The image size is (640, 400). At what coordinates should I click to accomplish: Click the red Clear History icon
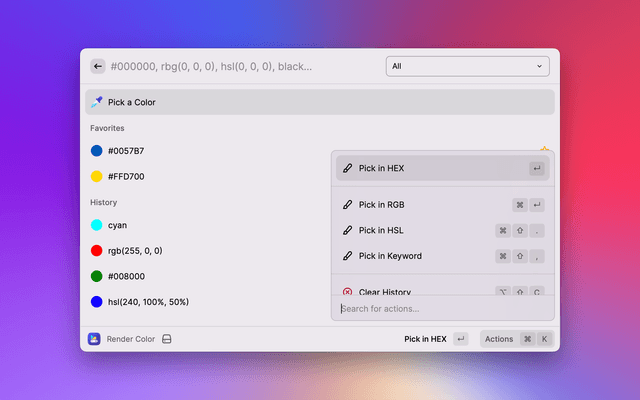(x=347, y=292)
